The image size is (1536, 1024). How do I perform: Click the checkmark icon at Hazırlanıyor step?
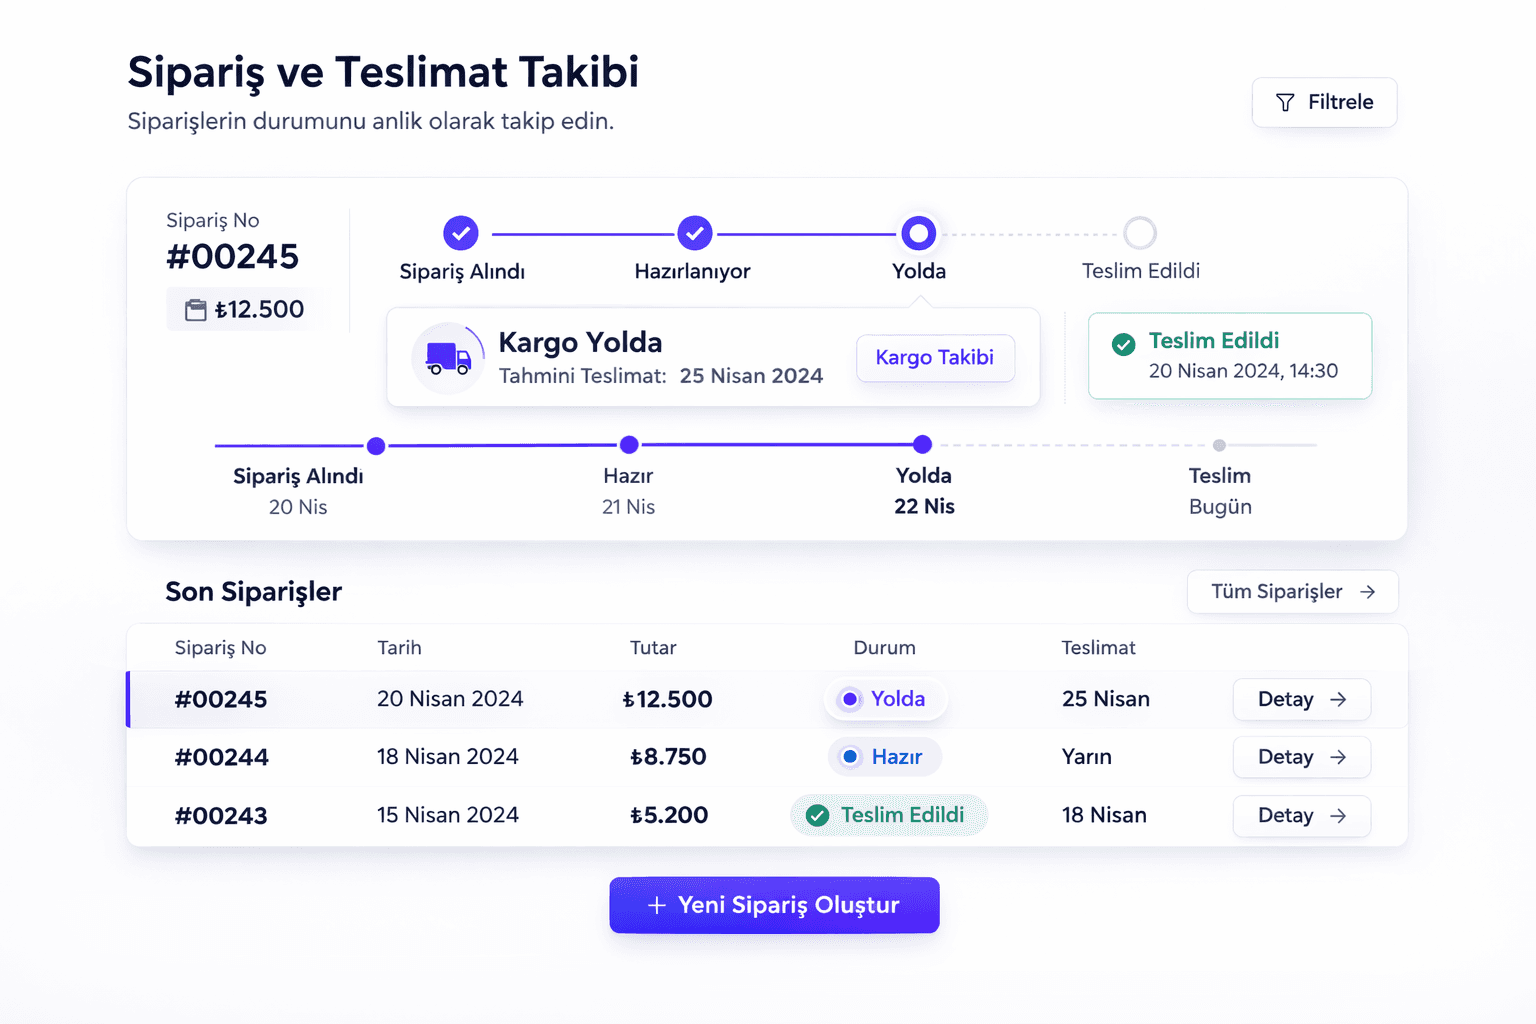695,233
